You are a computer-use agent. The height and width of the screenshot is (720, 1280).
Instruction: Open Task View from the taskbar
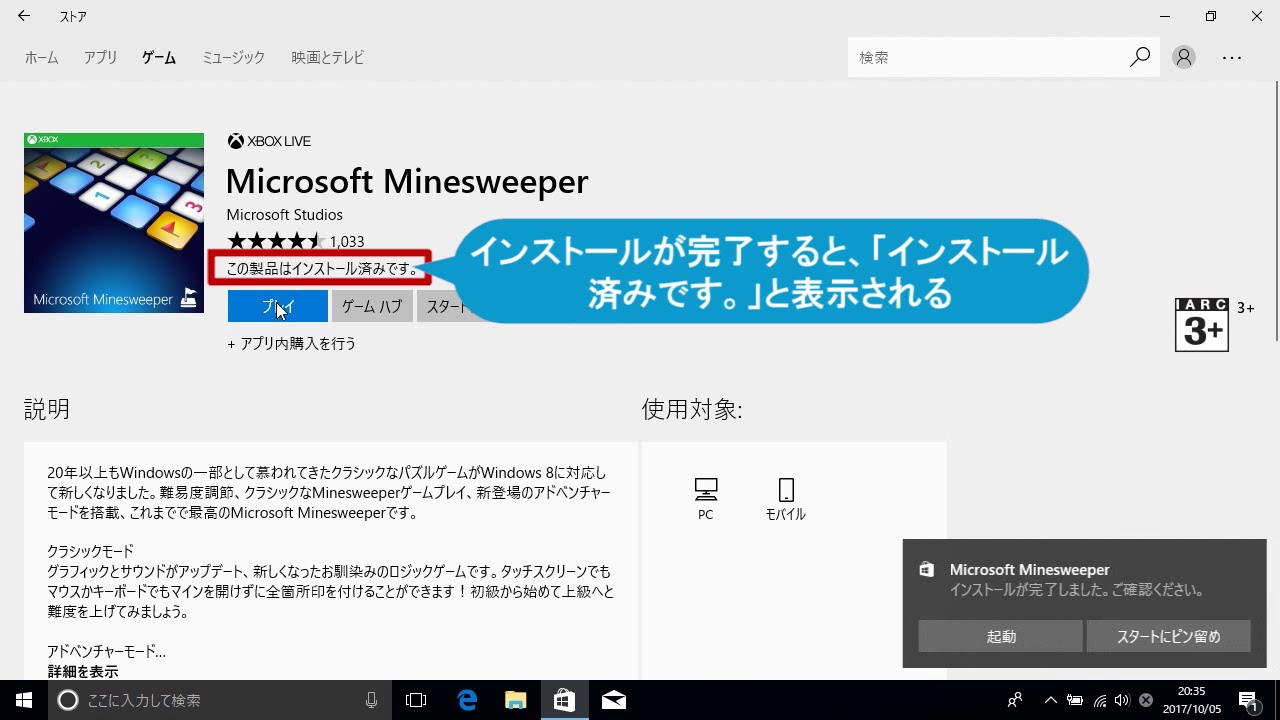point(416,700)
